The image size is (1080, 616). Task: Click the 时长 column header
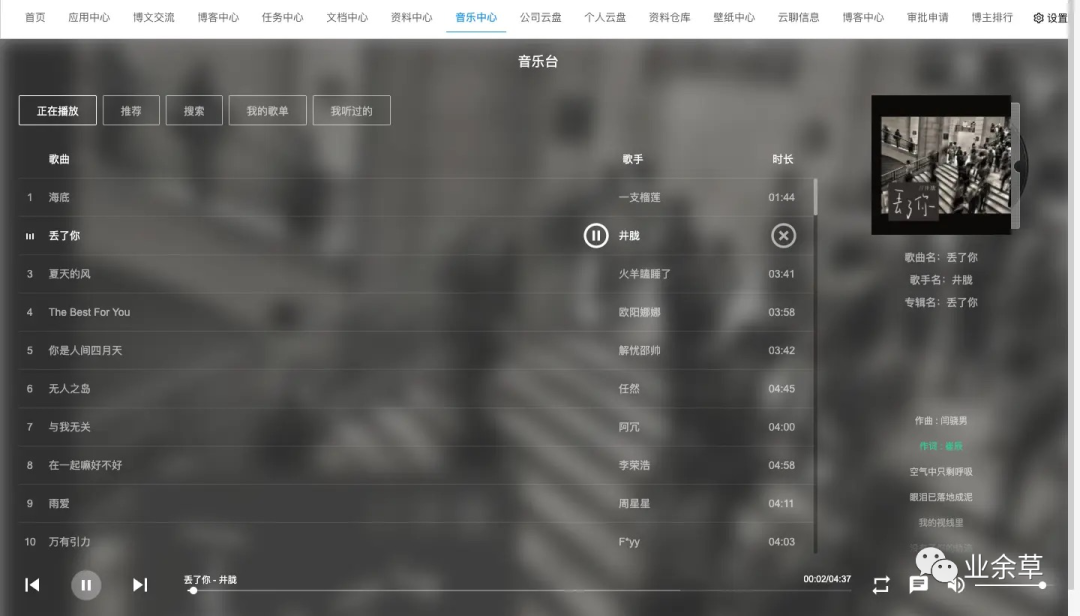point(782,159)
